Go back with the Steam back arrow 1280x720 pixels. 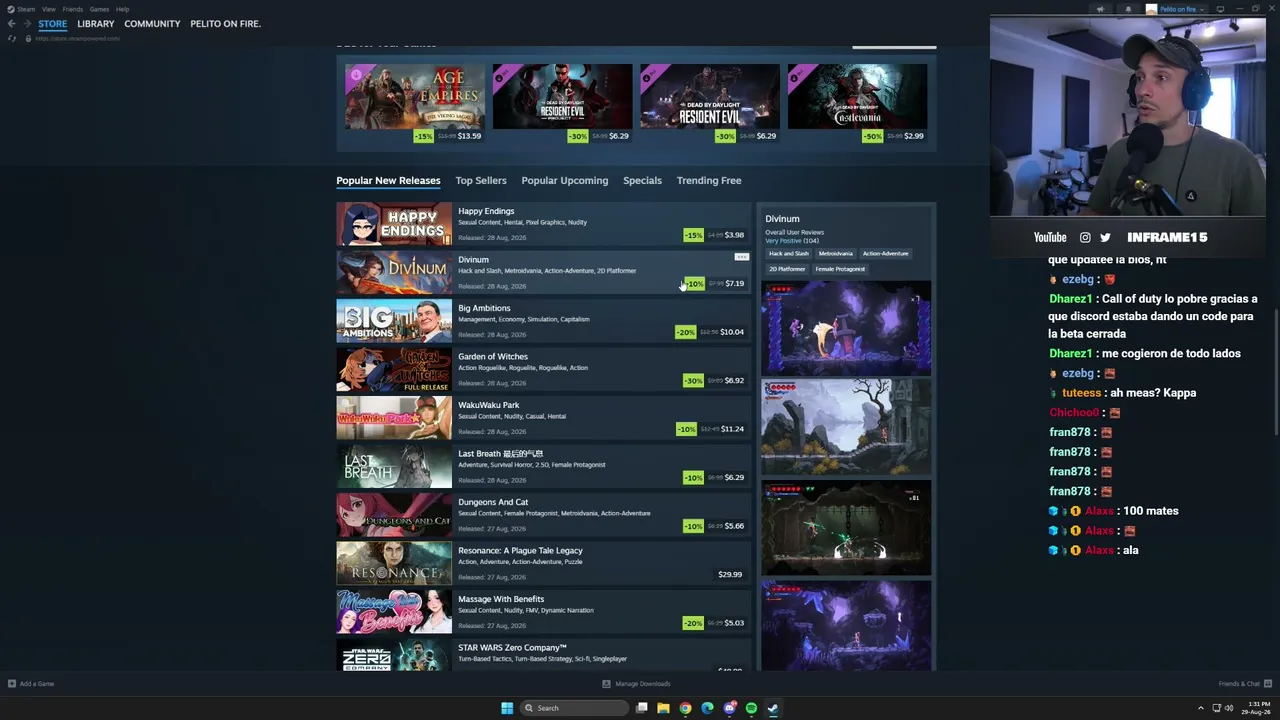(x=11, y=23)
